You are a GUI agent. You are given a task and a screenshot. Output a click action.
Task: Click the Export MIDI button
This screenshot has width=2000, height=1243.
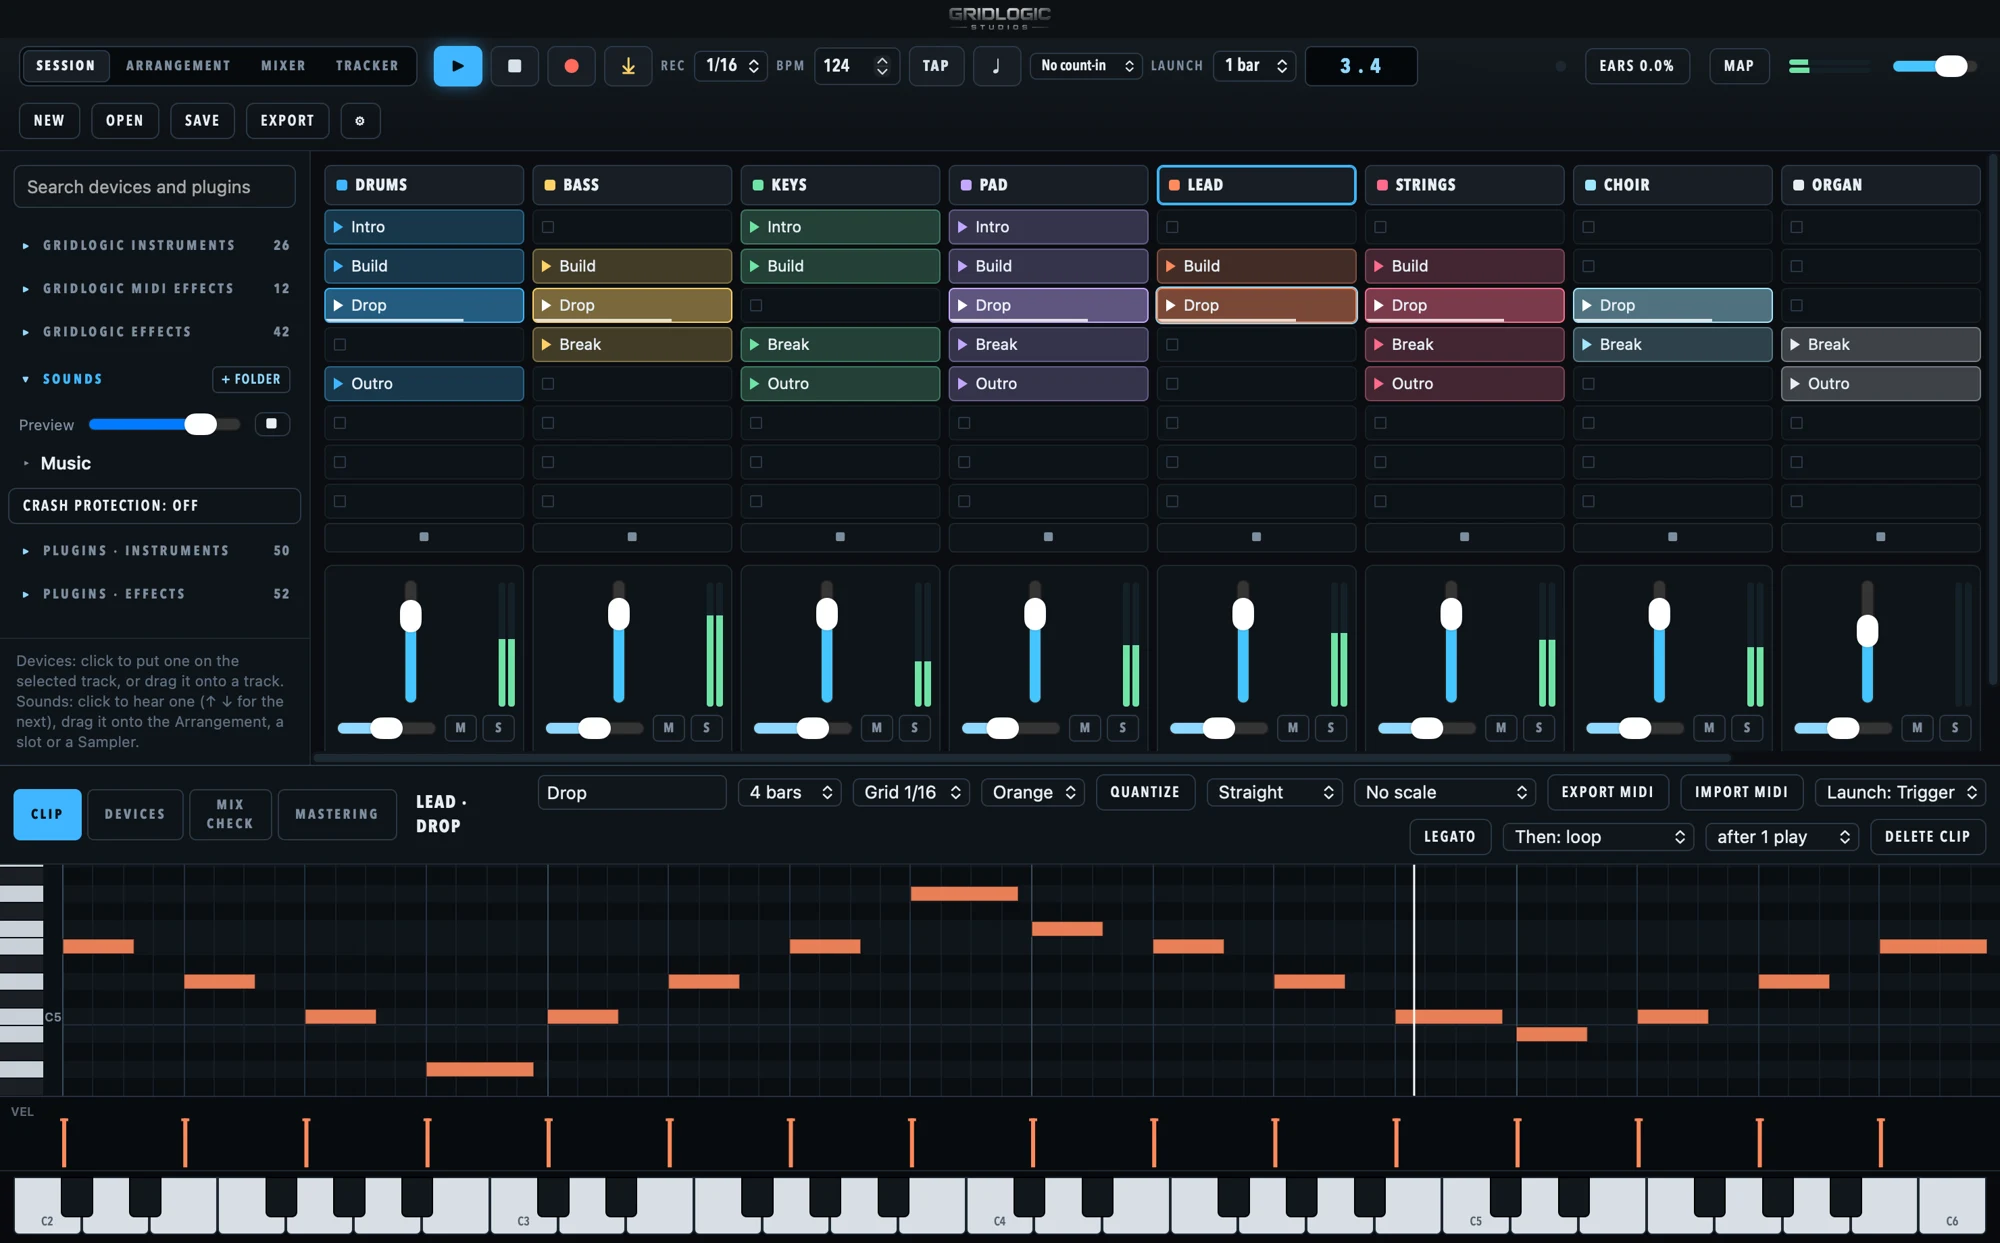(x=1607, y=792)
